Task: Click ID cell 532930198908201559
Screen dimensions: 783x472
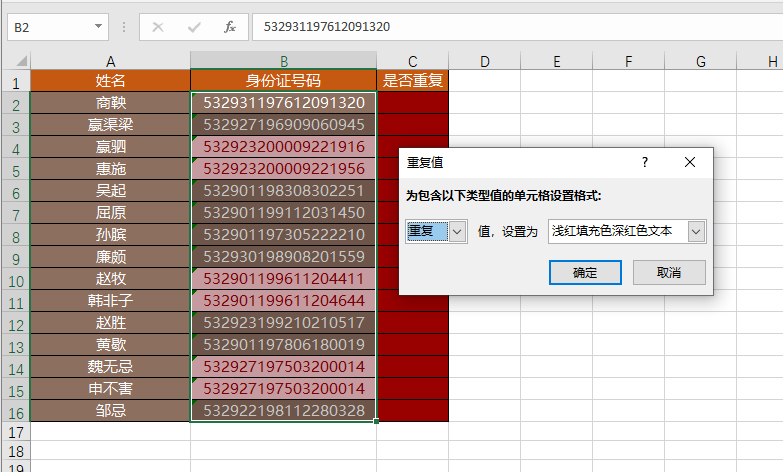Action: 284,256
